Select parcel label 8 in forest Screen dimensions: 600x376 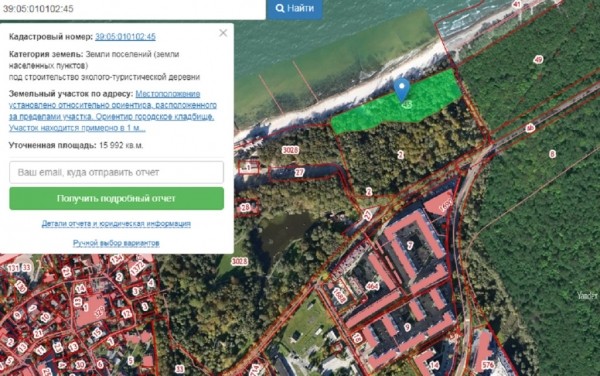coord(552,154)
